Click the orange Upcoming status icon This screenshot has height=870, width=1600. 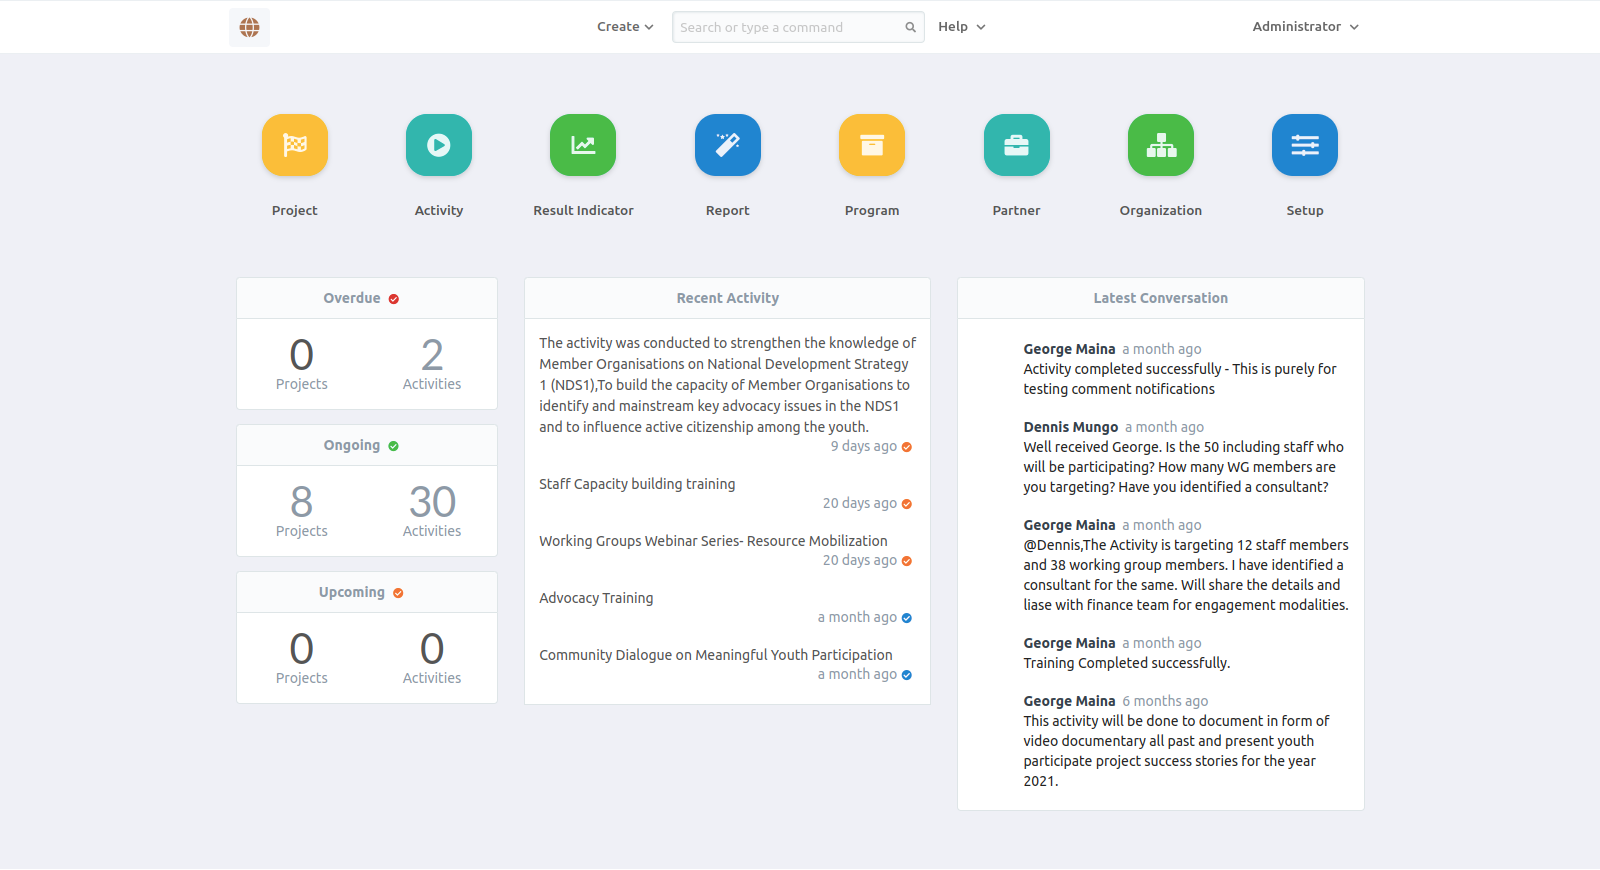pos(398,593)
